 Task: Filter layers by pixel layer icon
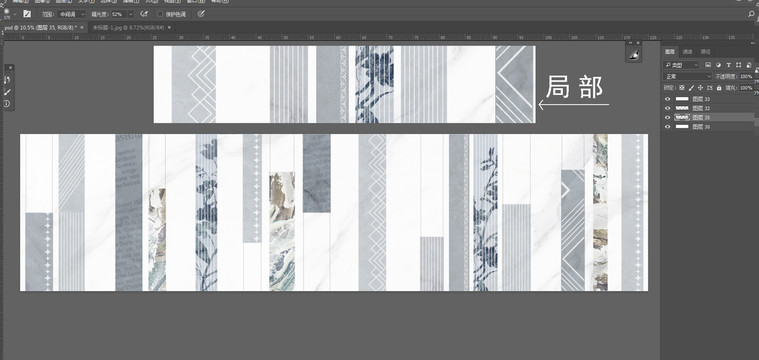[708, 65]
